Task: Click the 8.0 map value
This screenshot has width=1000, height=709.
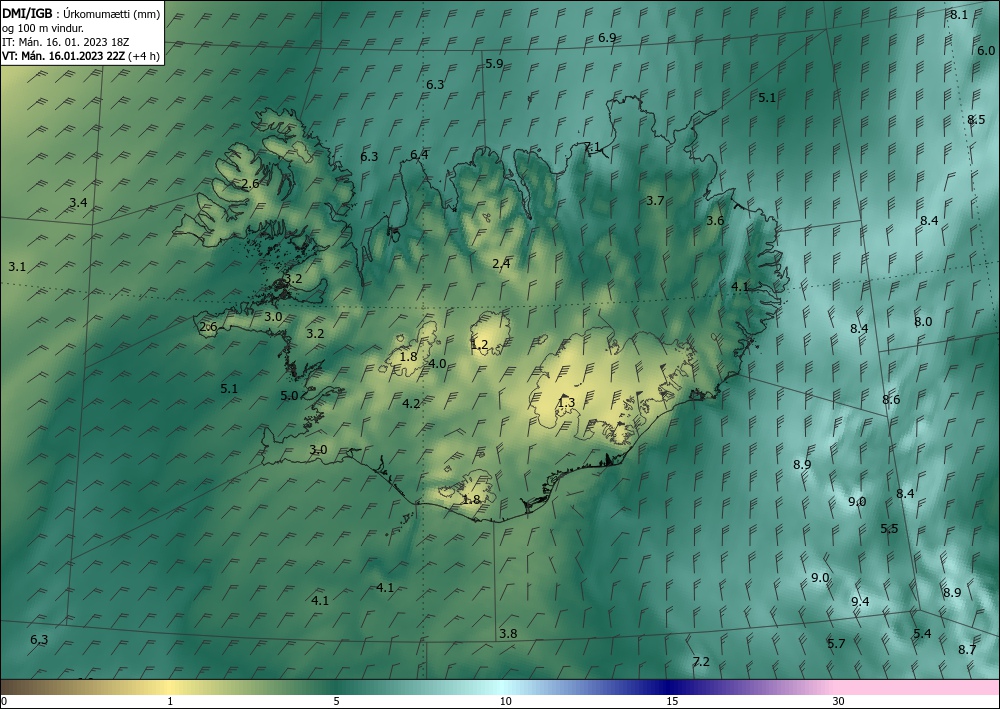Action: 923,321
